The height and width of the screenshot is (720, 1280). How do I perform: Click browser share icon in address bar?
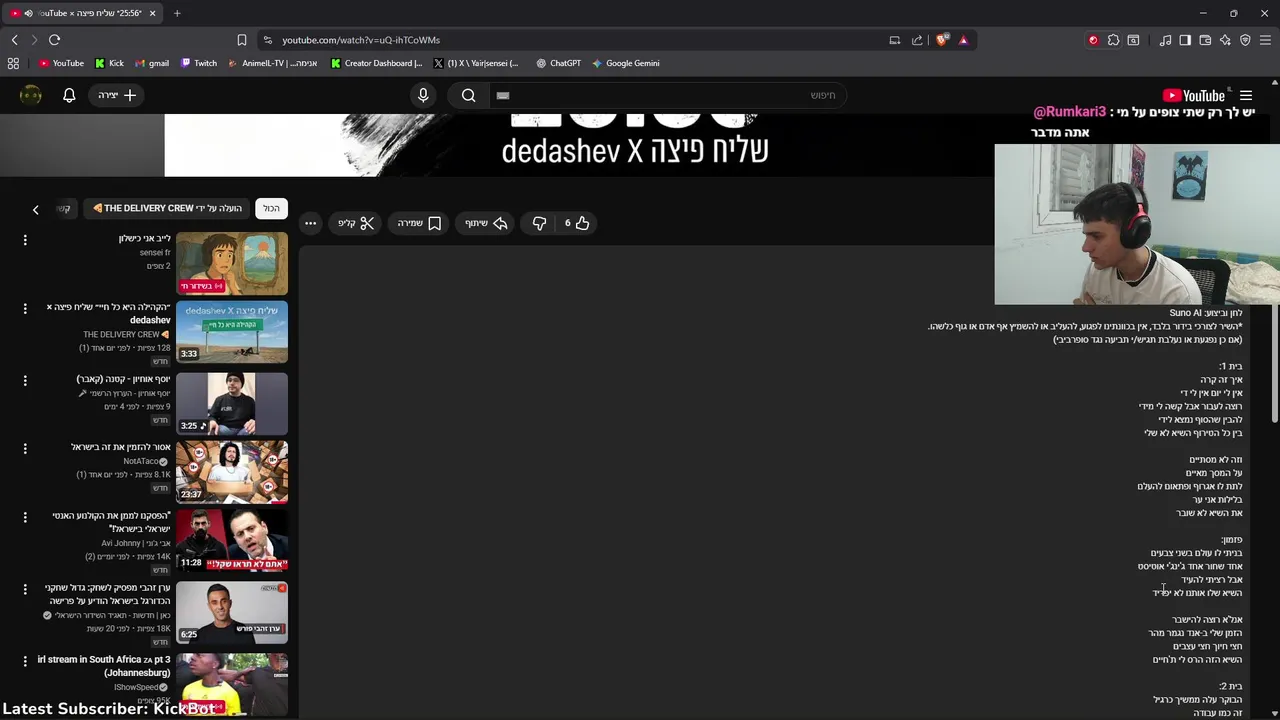coord(917,40)
